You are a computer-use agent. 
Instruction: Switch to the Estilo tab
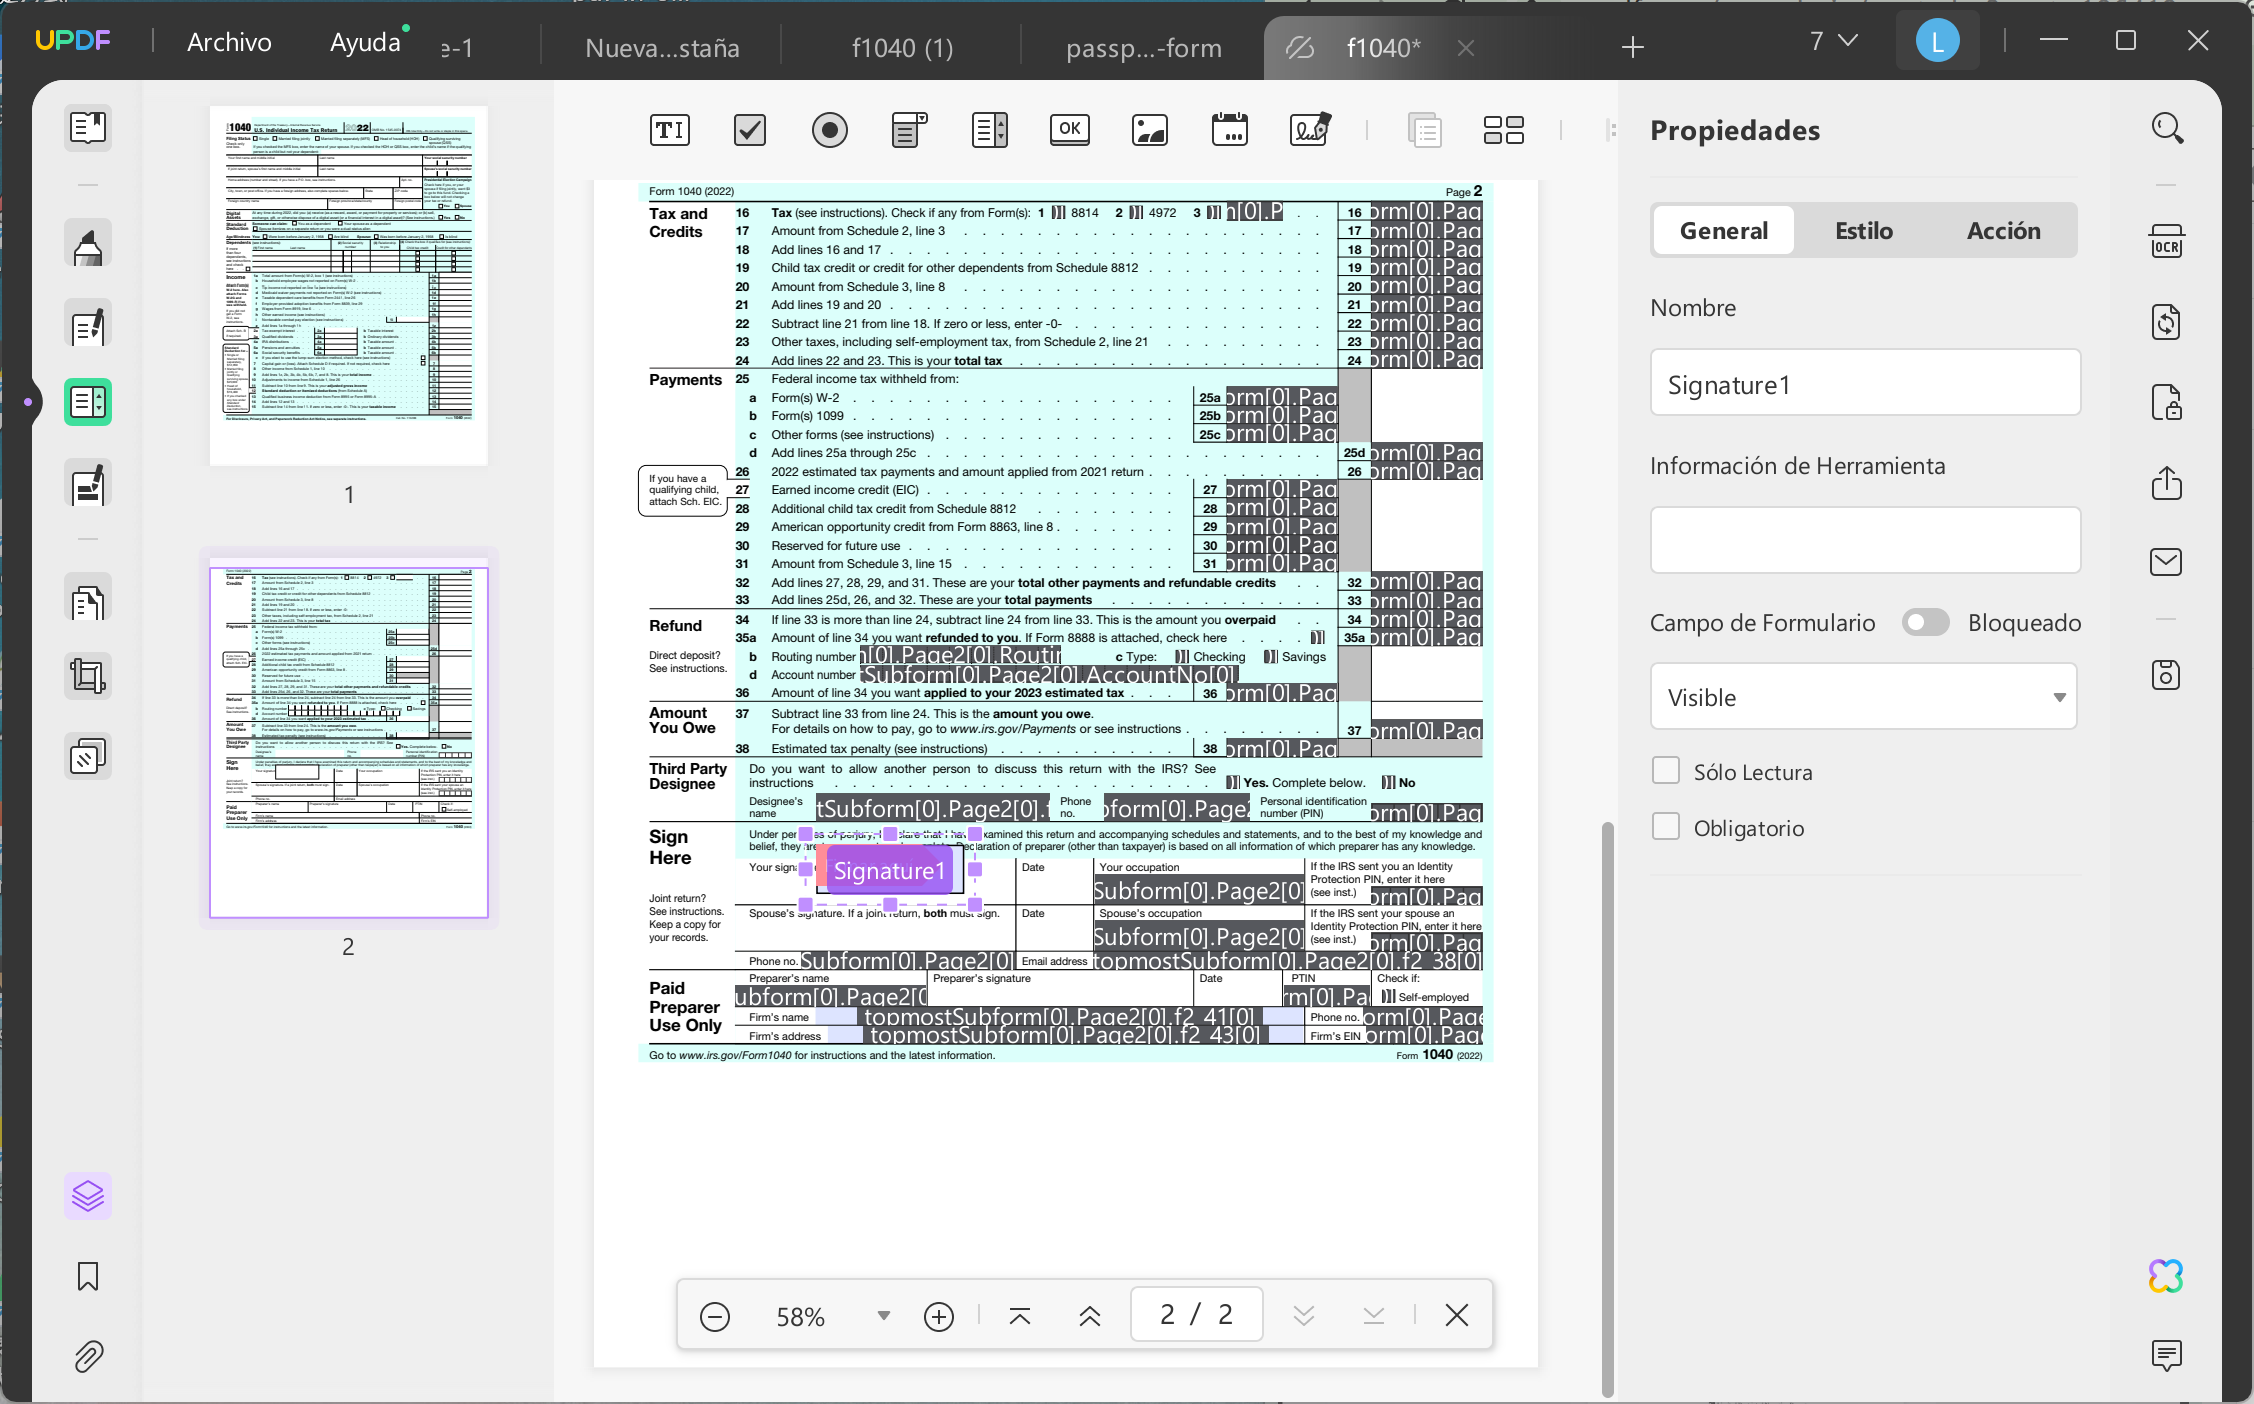[1863, 230]
